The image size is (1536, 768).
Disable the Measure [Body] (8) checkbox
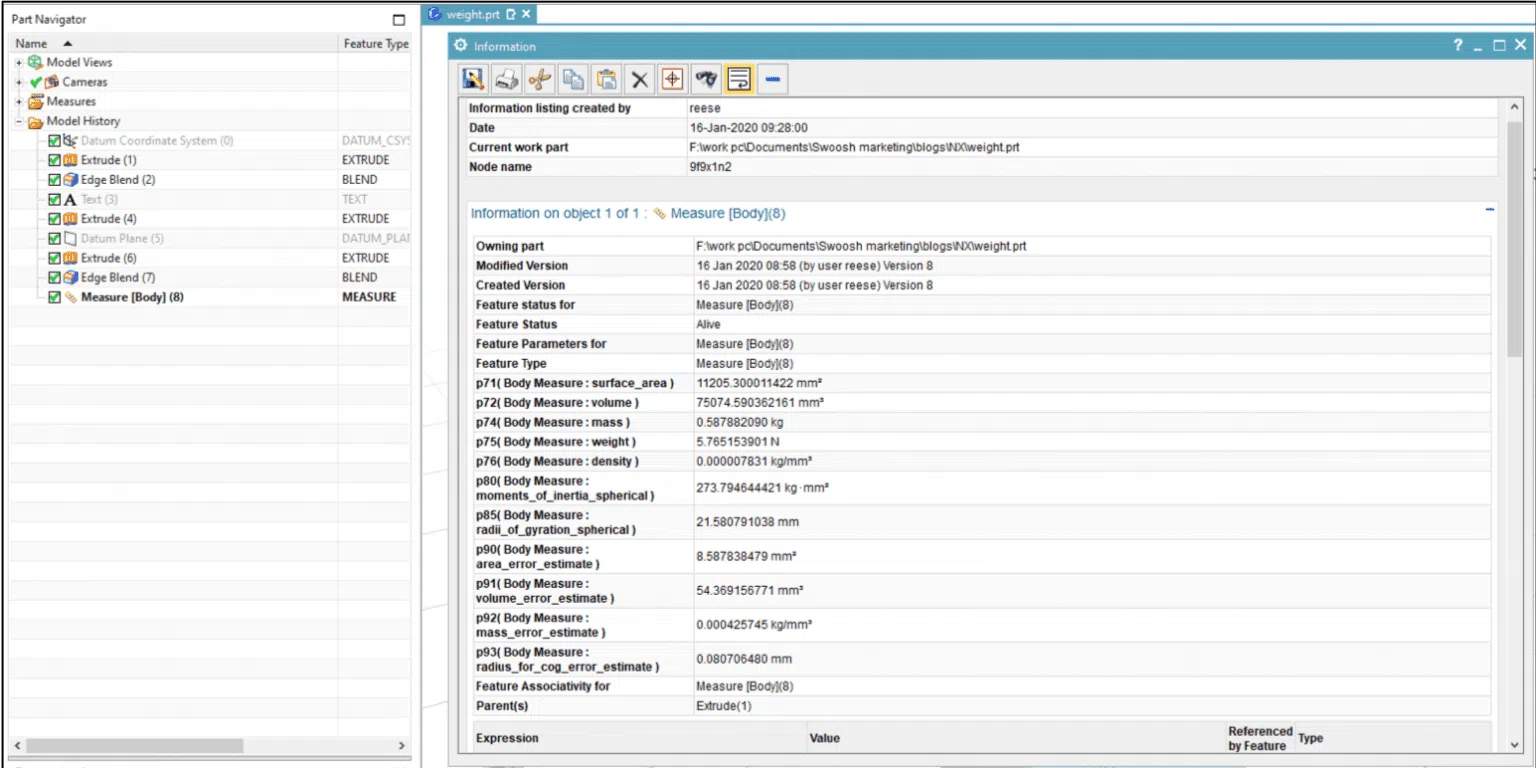click(x=53, y=297)
